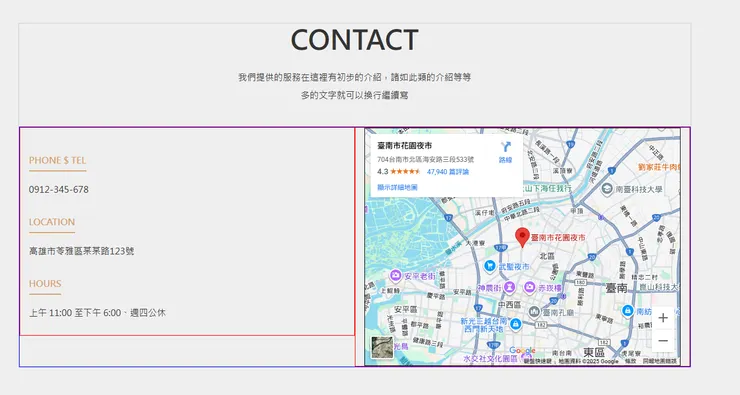Click the 臺南孔廟 museum marker

534,311
